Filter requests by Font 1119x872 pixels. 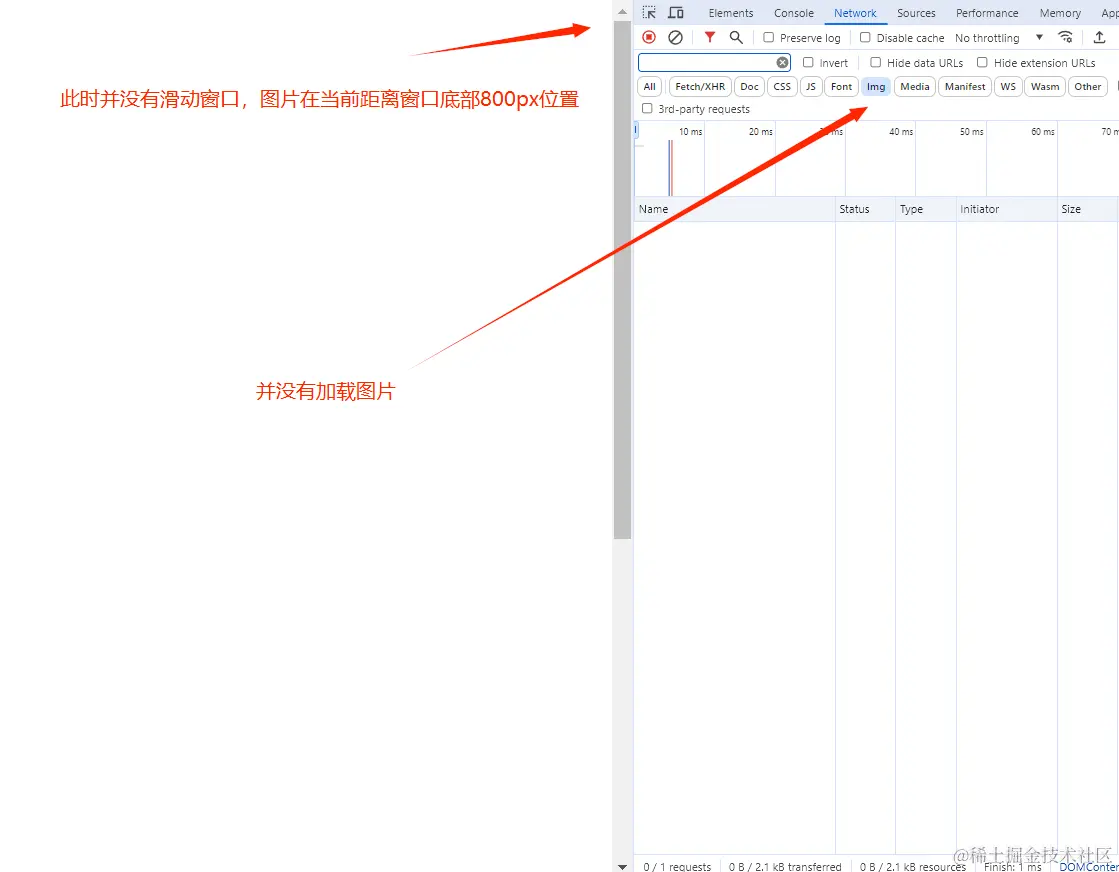tap(841, 86)
